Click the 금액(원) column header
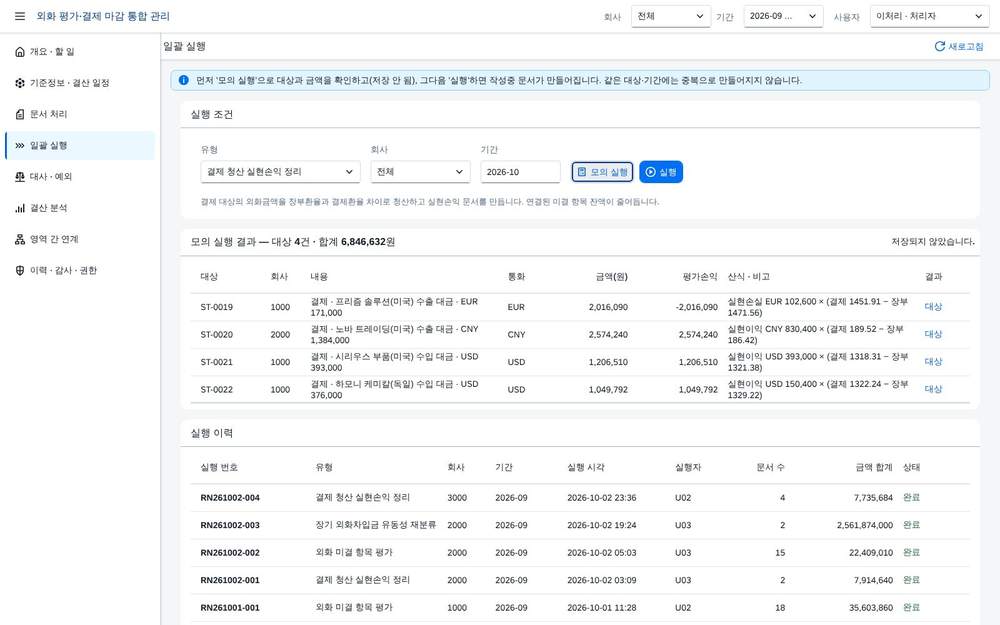Viewport: 1000px width, 625px height. pyautogui.click(x=612, y=277)
